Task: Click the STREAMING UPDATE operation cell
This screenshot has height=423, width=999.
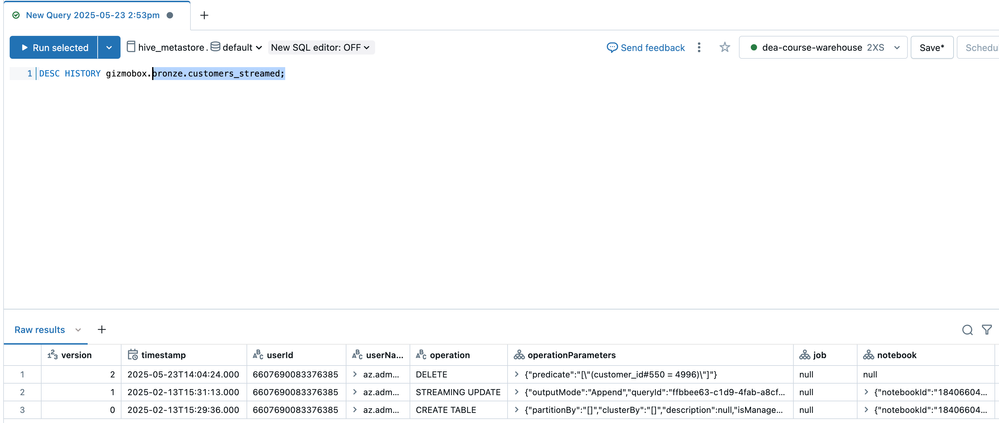Action: click(x=458, y=392)
